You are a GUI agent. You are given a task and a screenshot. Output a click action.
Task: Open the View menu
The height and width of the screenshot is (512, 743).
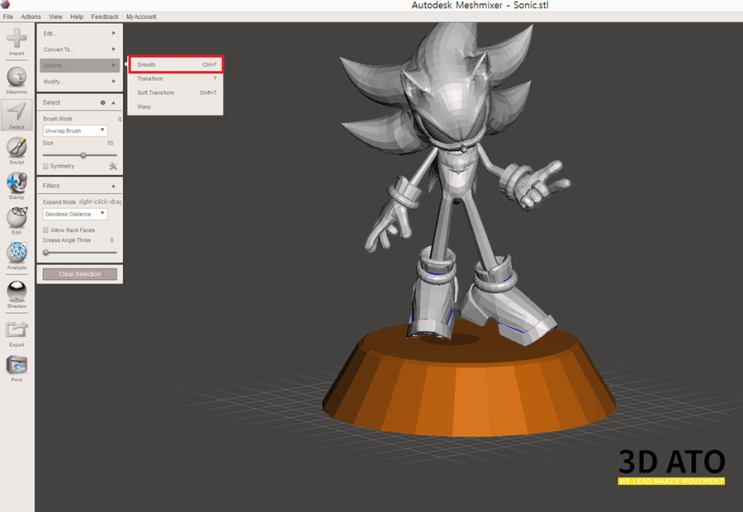(x=55, y=17)
